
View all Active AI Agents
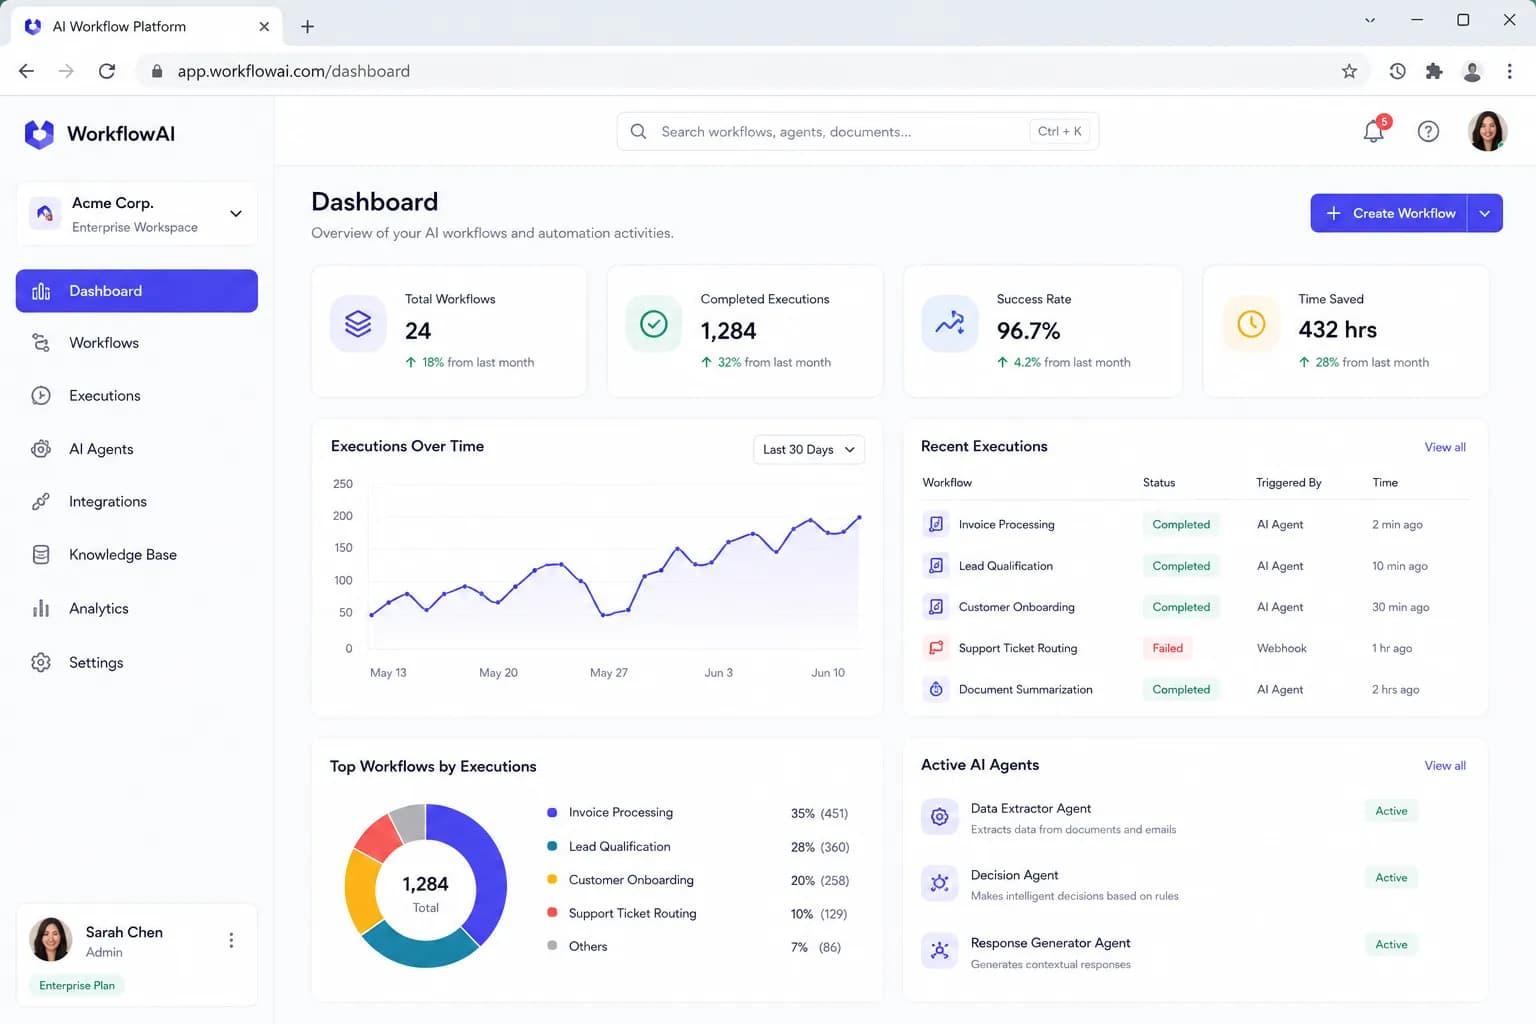click(1445, 766)
